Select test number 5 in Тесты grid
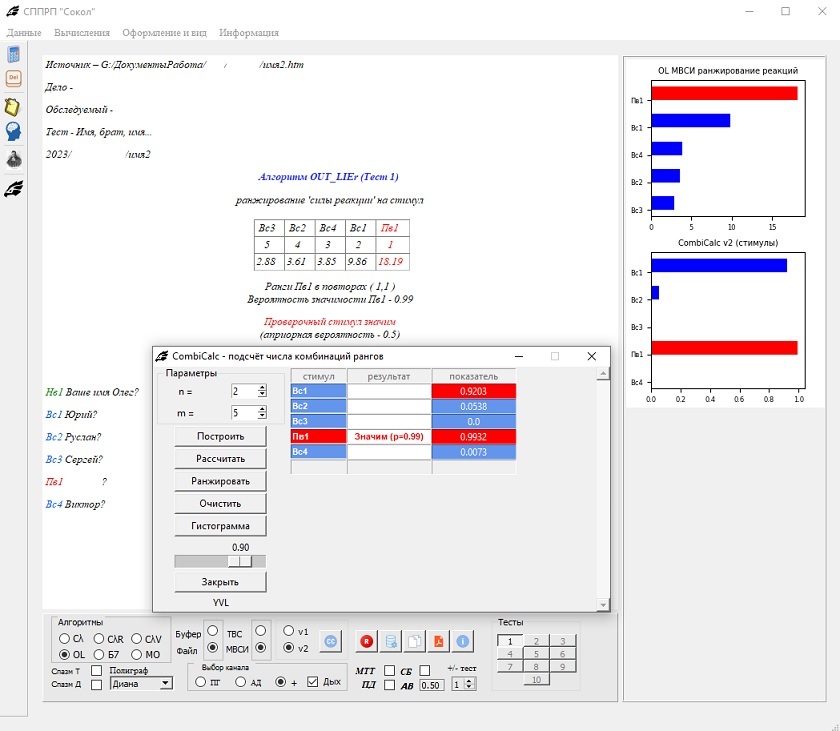 [x=536, y=654]
